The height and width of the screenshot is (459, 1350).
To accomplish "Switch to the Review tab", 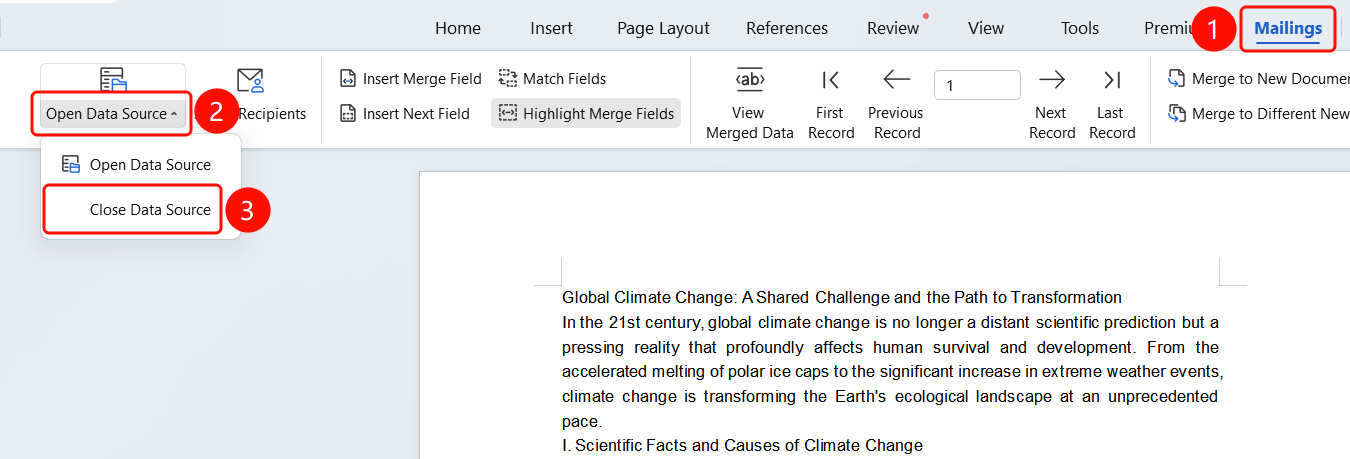I will (893, 28).
